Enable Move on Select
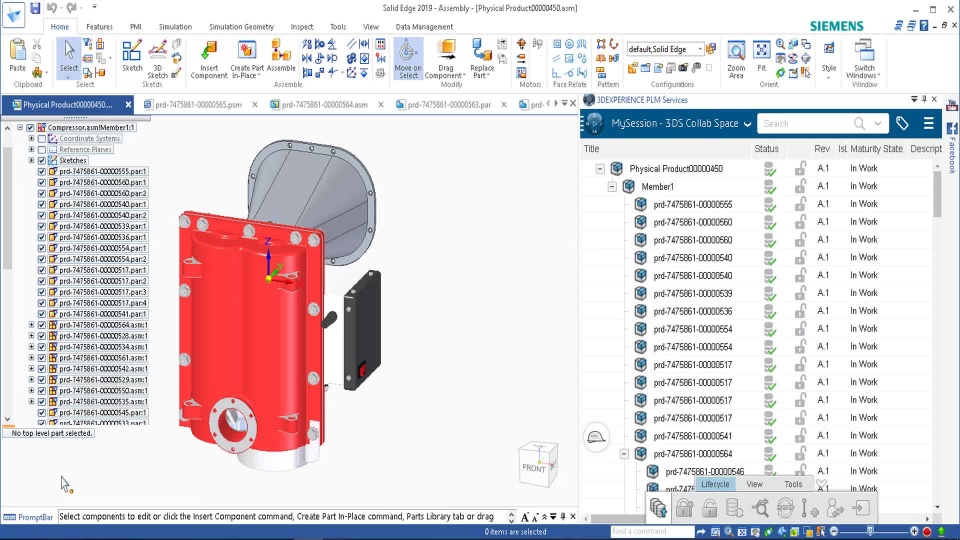This screenshot has height=540, width=960. [x=408, y=59]
